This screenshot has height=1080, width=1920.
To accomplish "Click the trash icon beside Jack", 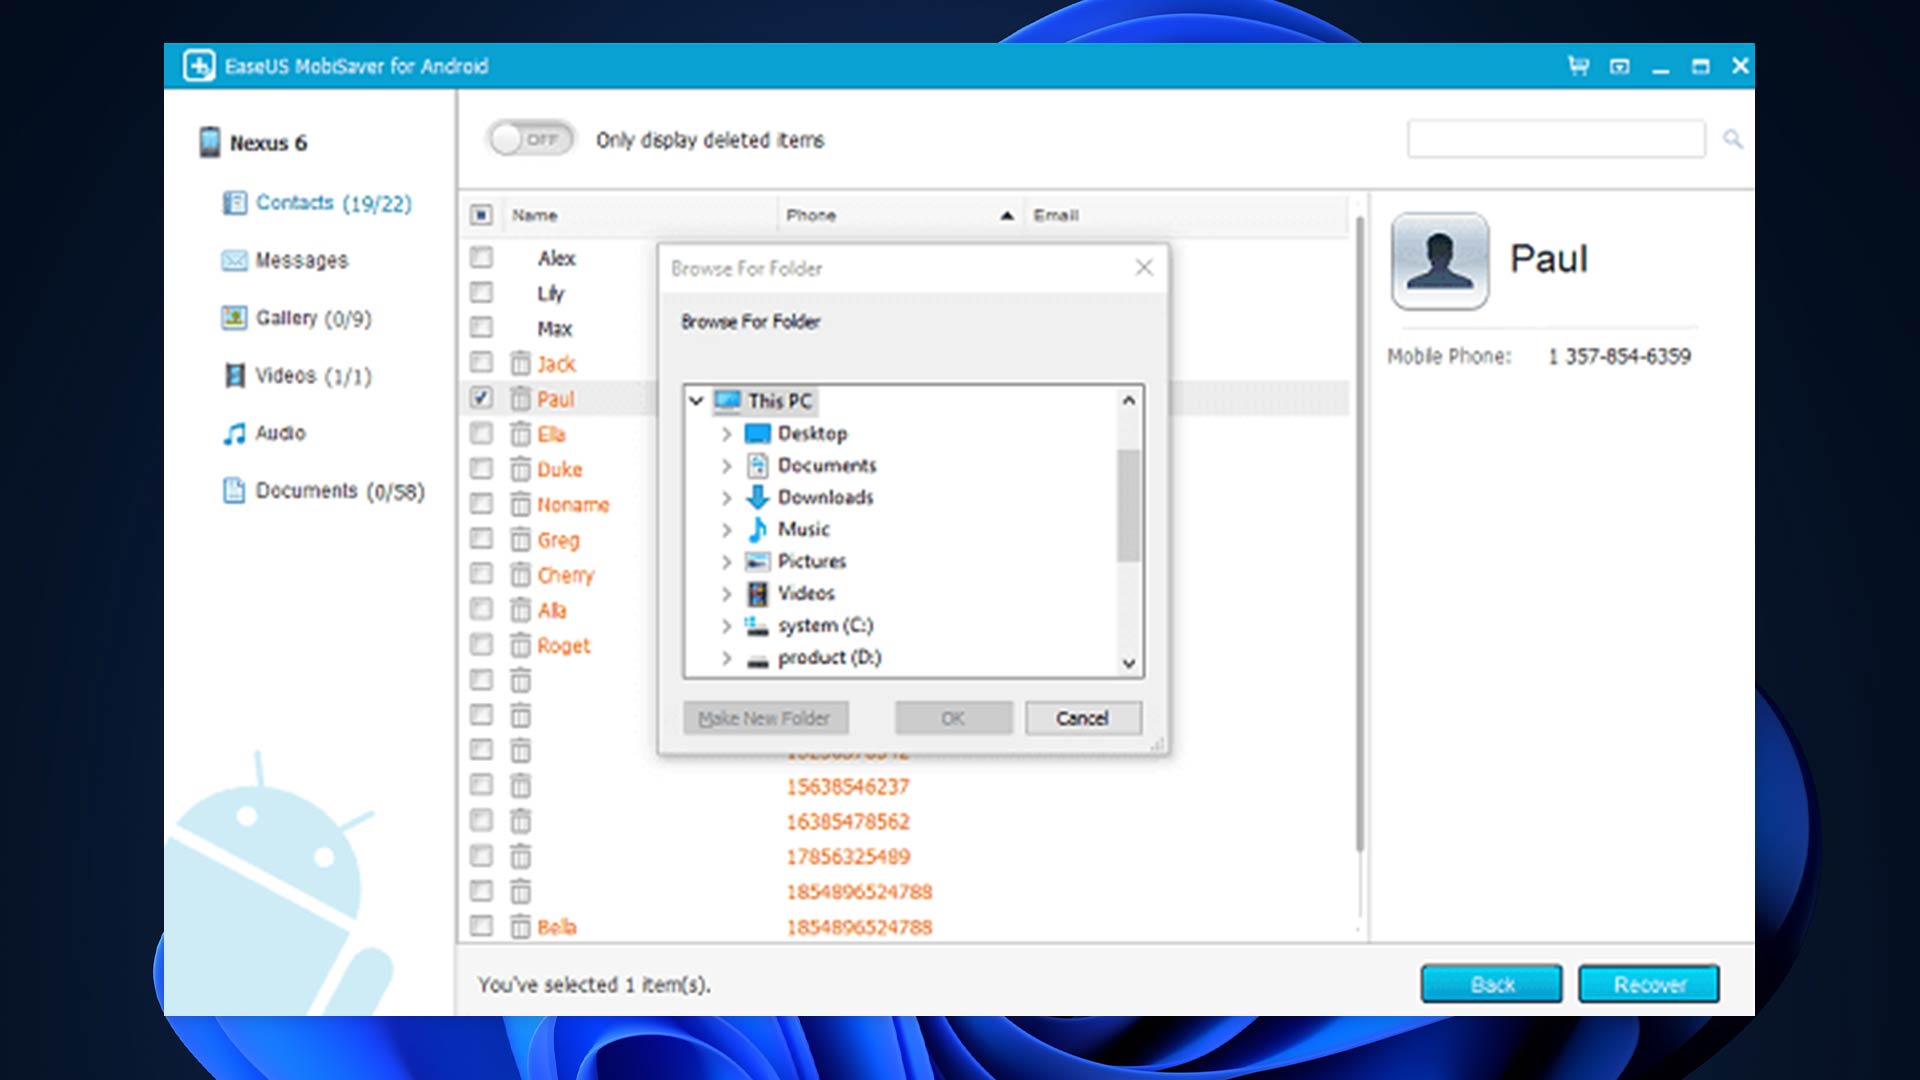I will [x=520, y=363].
